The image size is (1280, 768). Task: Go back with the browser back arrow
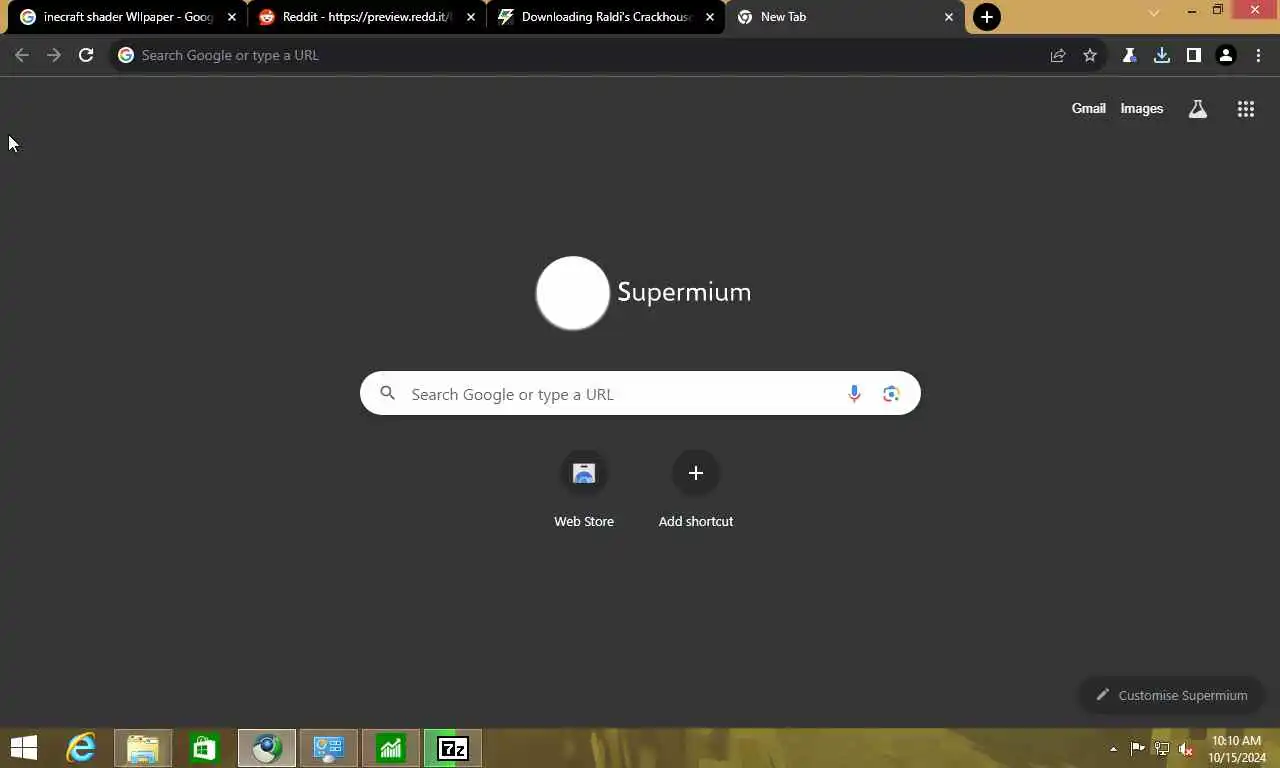coord(21,55)
